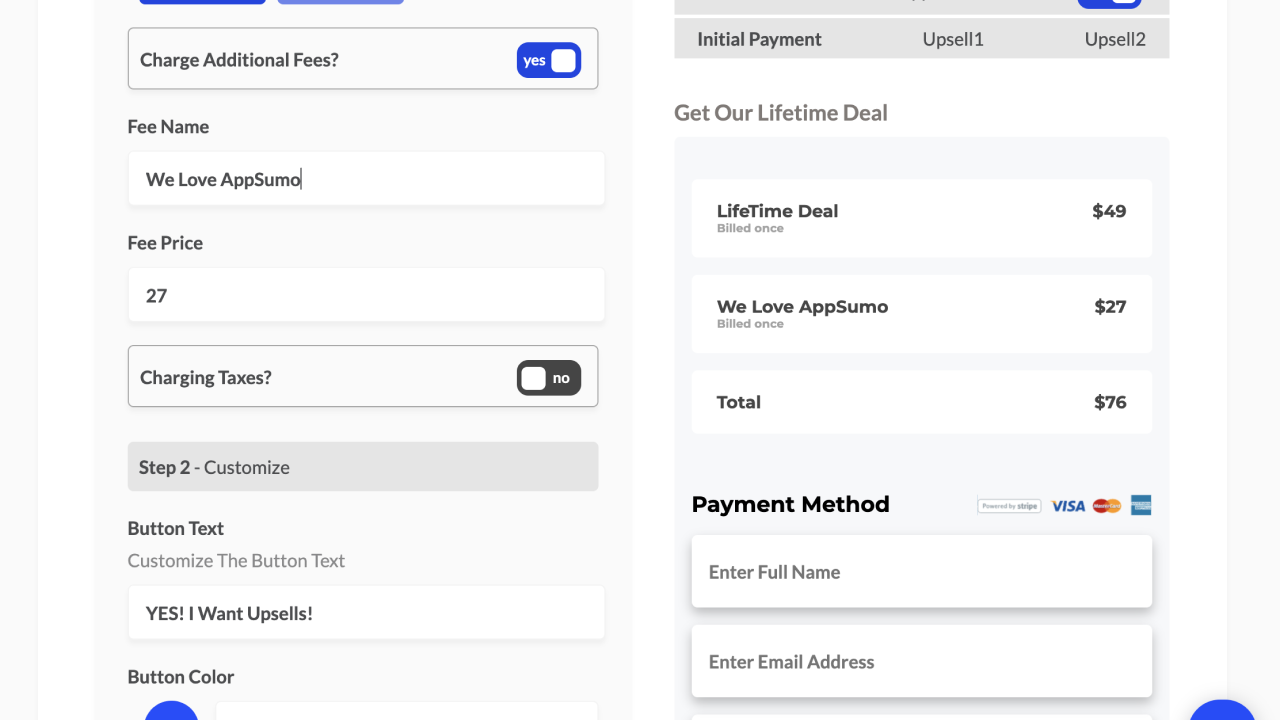Click the Button Color blue circle swatch
The width and height of the screenshot is (1280, 720).
(171, 712)
